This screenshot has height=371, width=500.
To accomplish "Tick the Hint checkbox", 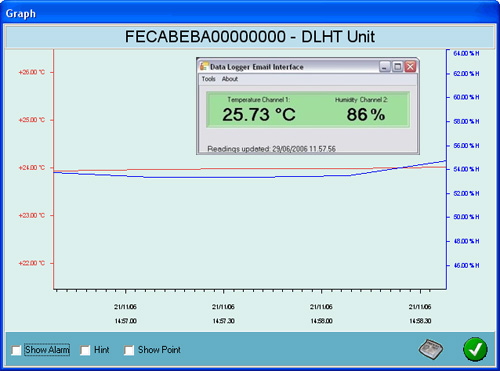I will tap(85, 350).
